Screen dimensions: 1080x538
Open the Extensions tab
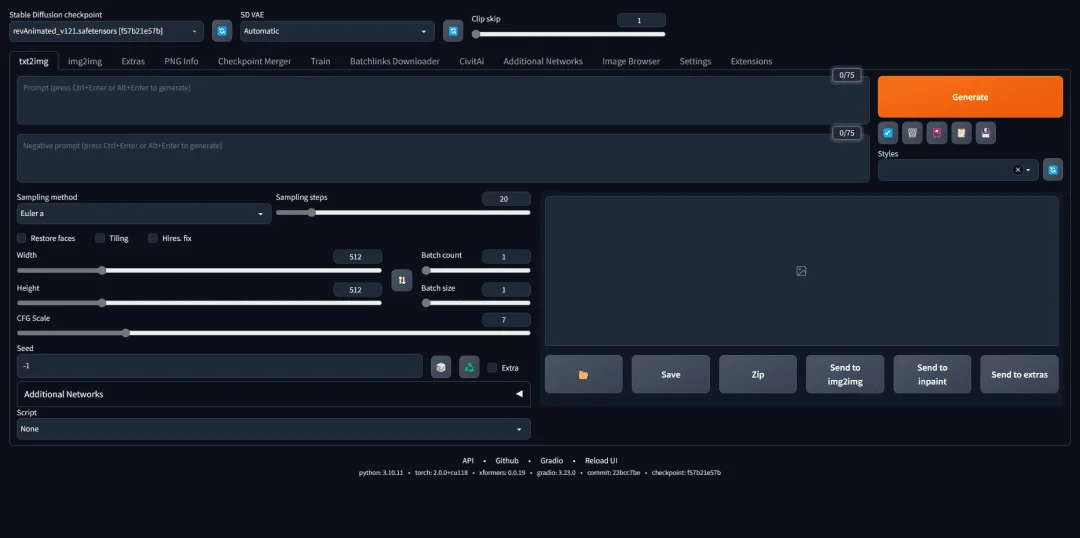point(751,61)
